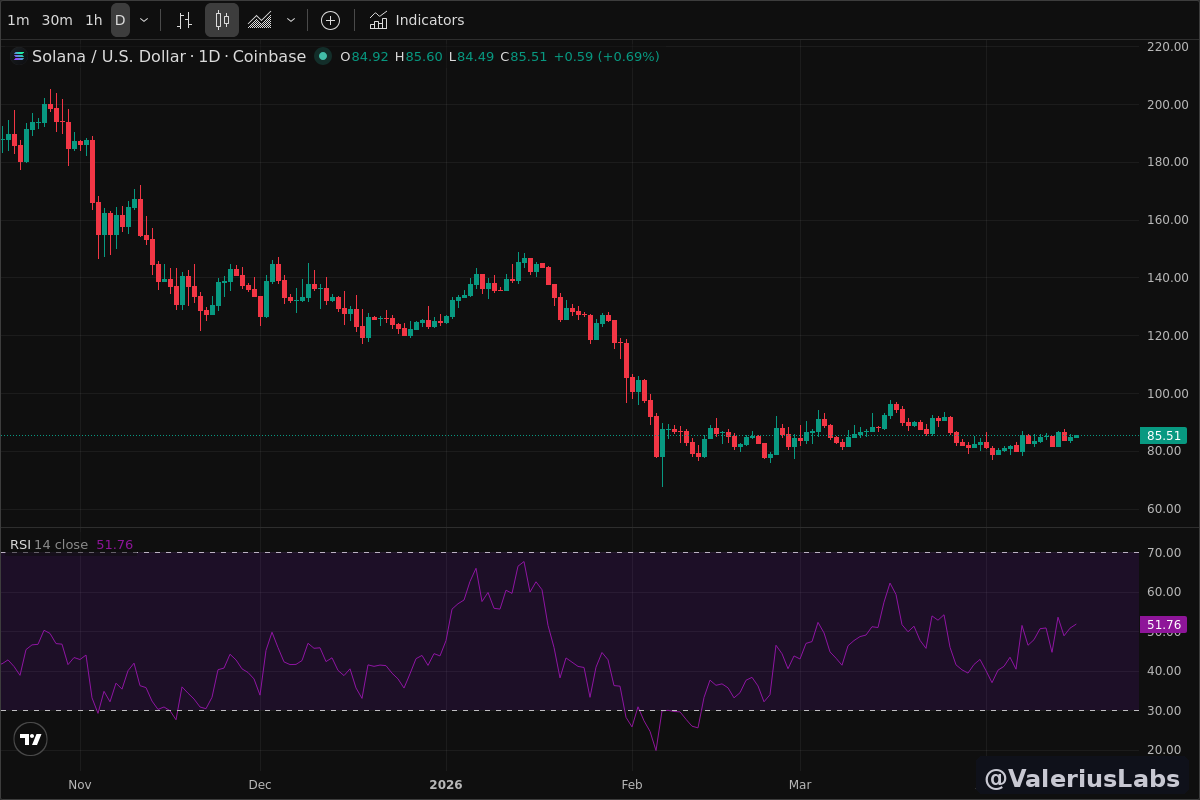Expand the chart style dropdown arrow
The height and width of the screenshot is (800, 1200).
click(291, 20)
